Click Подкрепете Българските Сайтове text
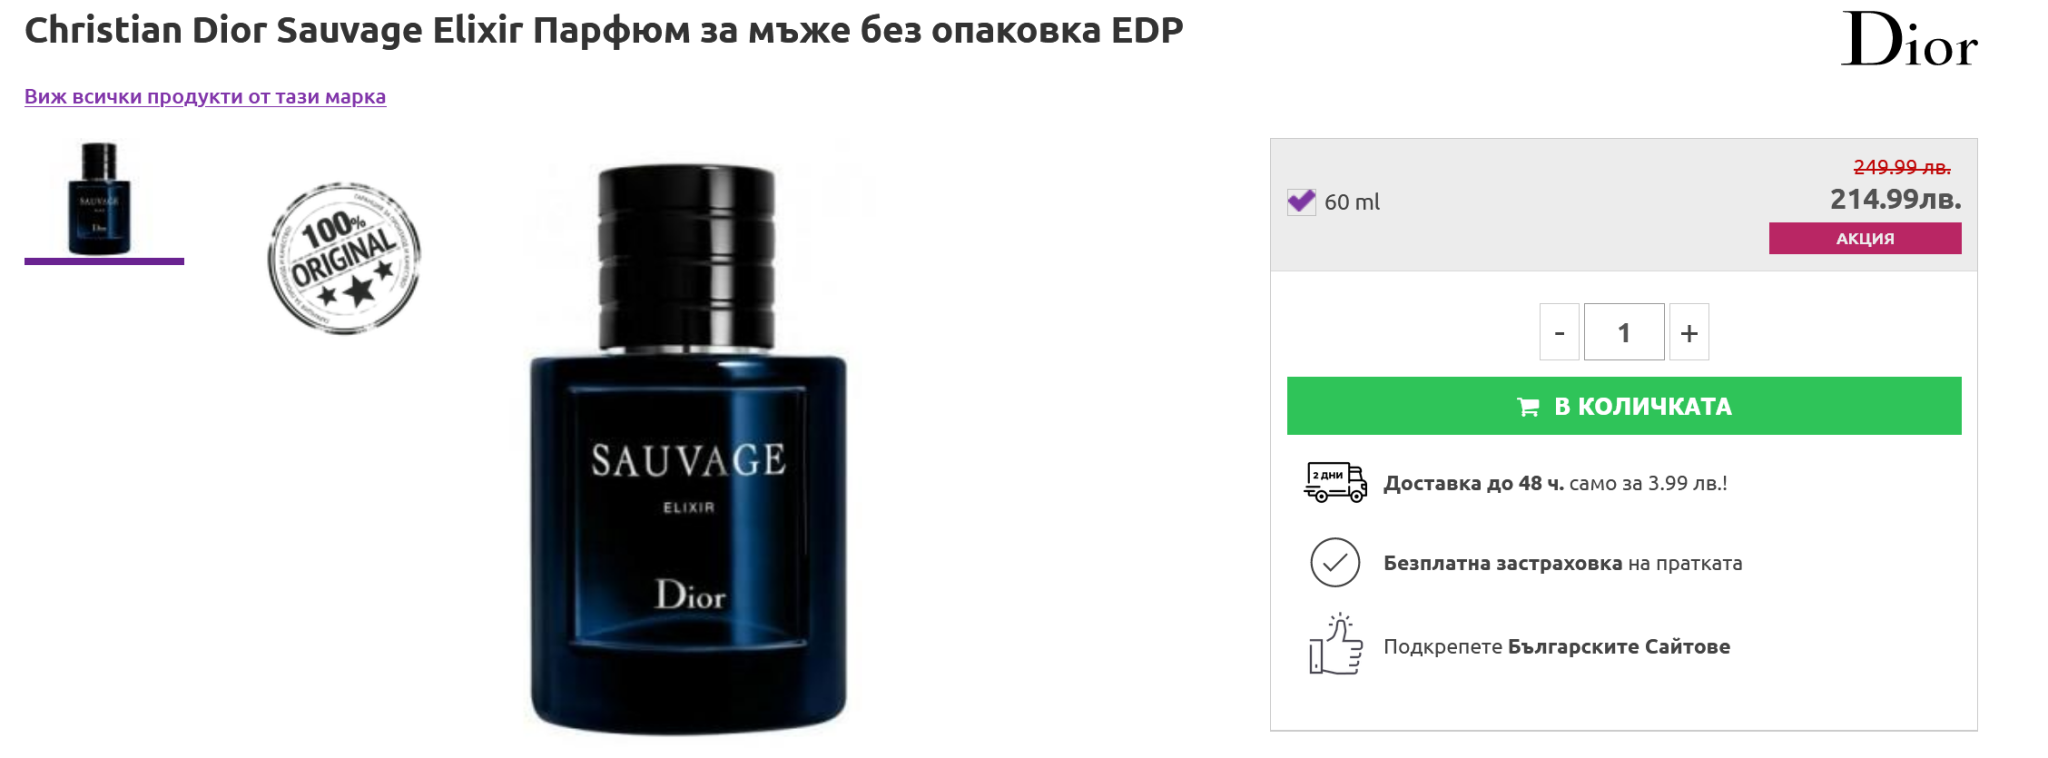The image size is (2048, 758). [x=1556, y=646]
